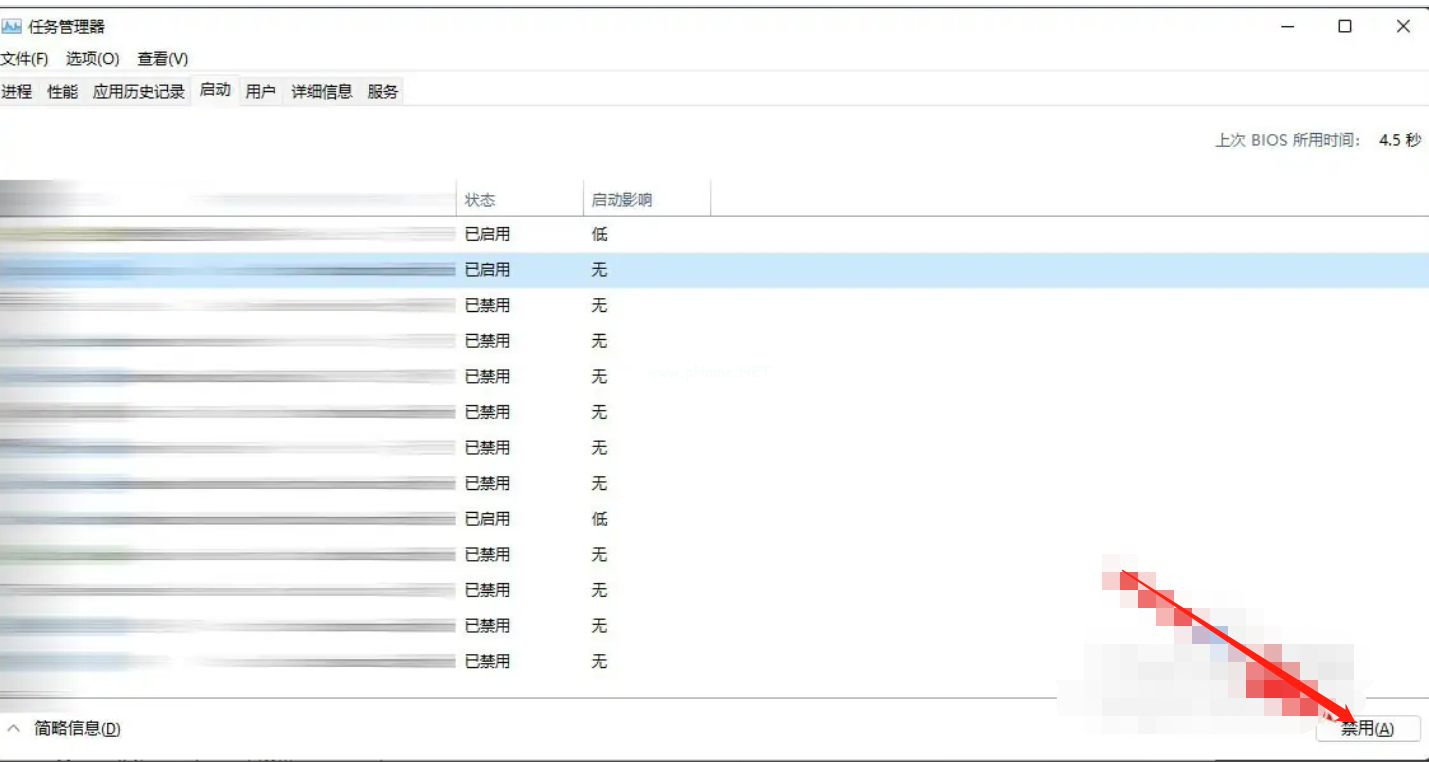Screen dimensions: 1429x762
Task: Open the 查看(V) menu
Action: pos(162,59)
